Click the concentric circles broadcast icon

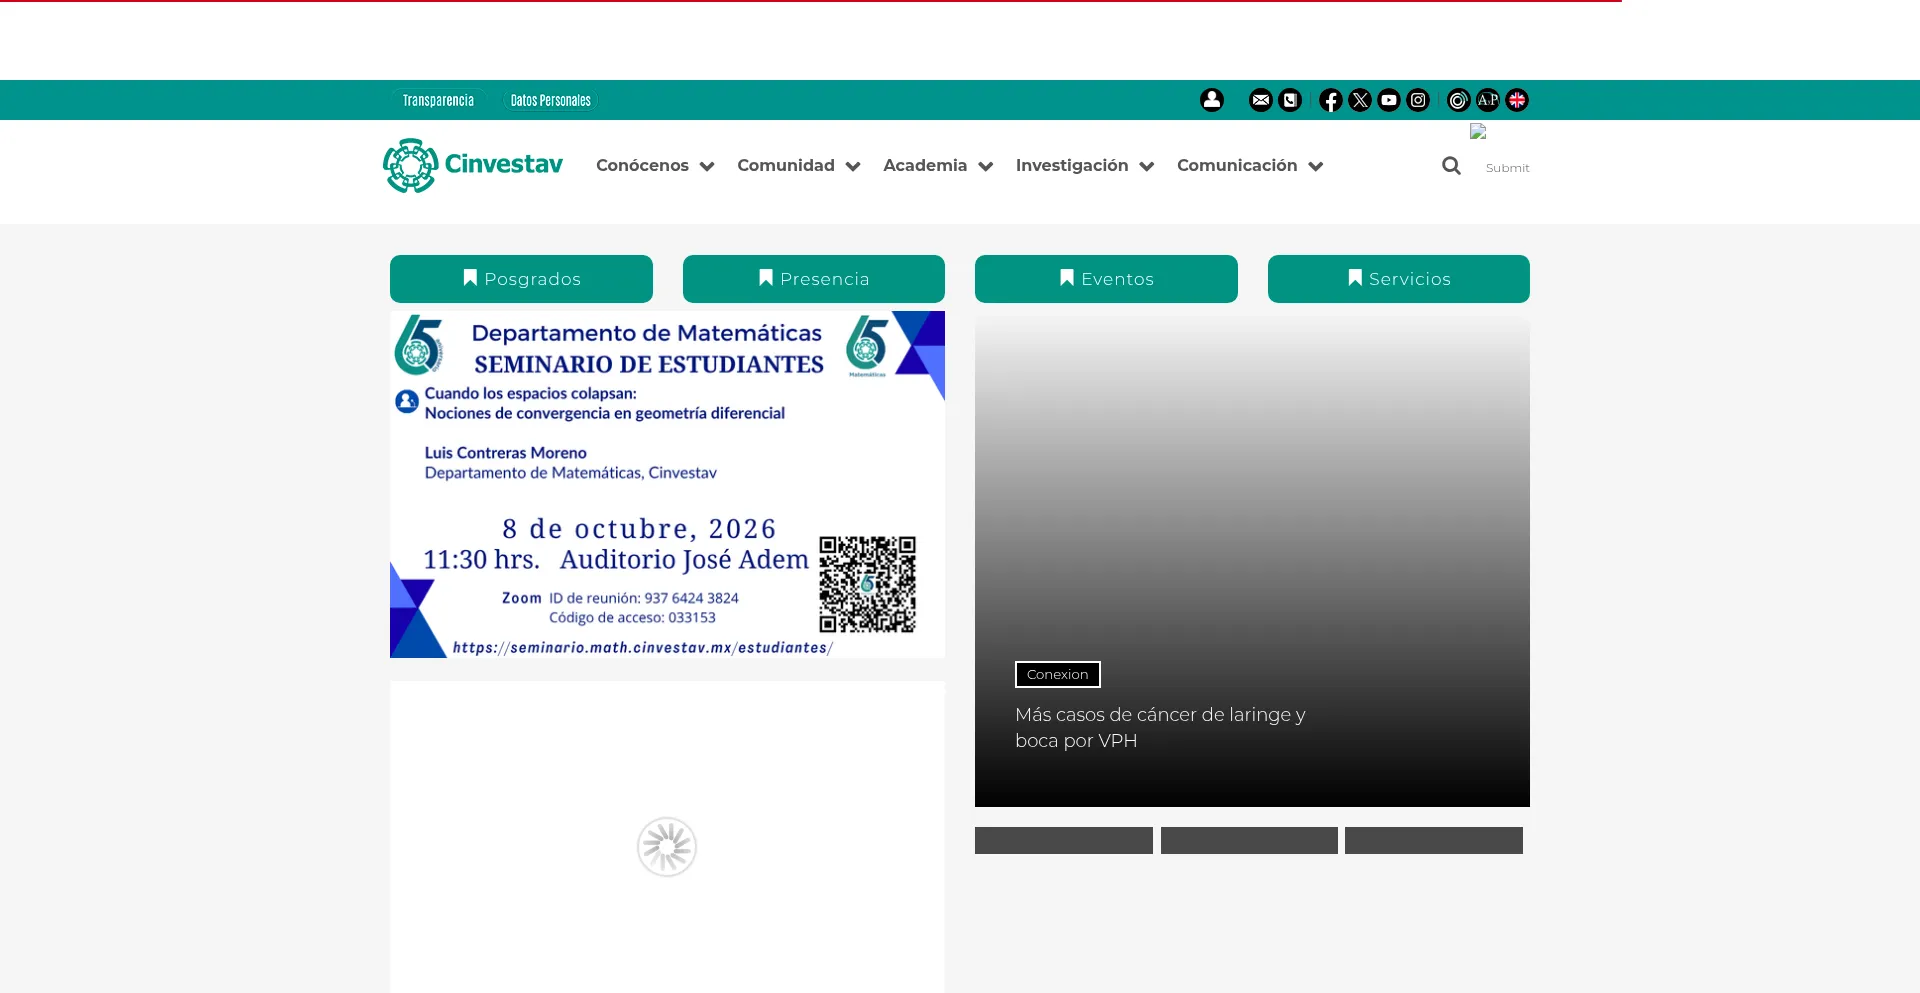[1458, 100]
